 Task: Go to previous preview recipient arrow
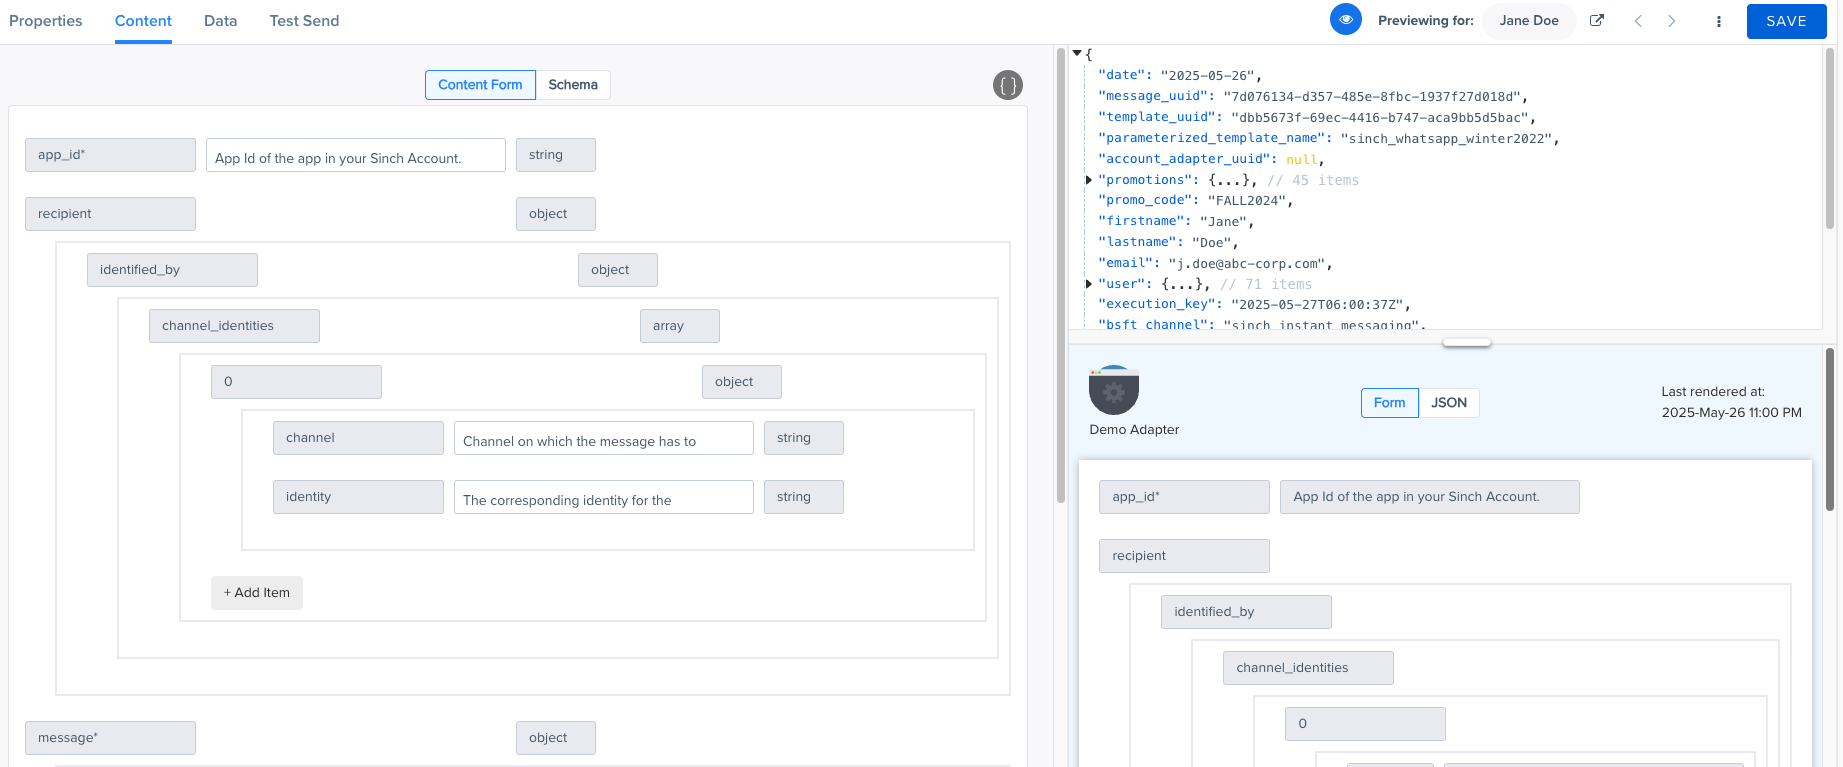click(x=1638, y=21)
